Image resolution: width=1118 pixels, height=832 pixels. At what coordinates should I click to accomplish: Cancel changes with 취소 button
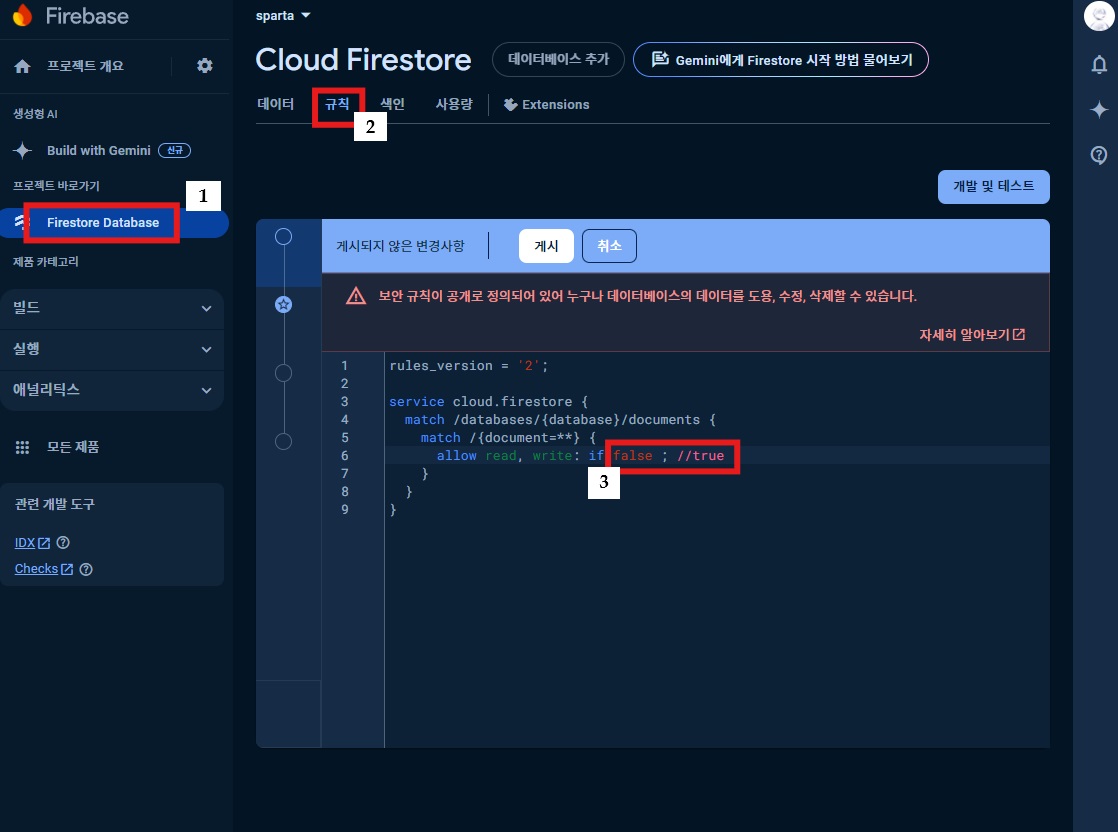click(609, 246)
